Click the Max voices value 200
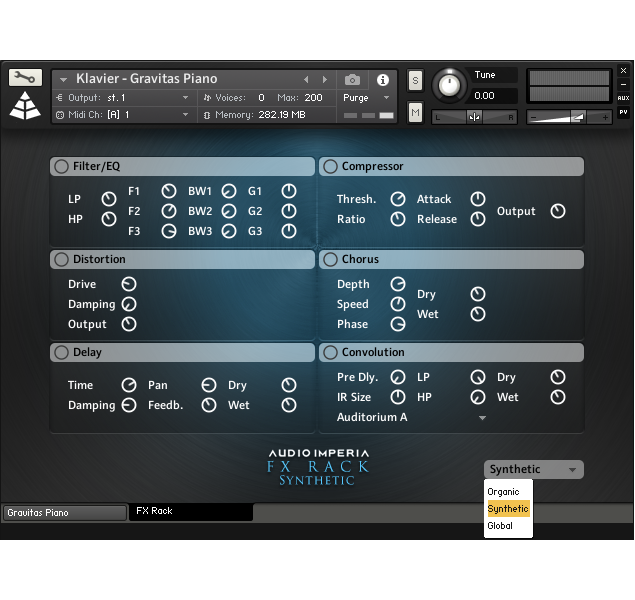Screen dimensions: 635x600 coord(313,98)
